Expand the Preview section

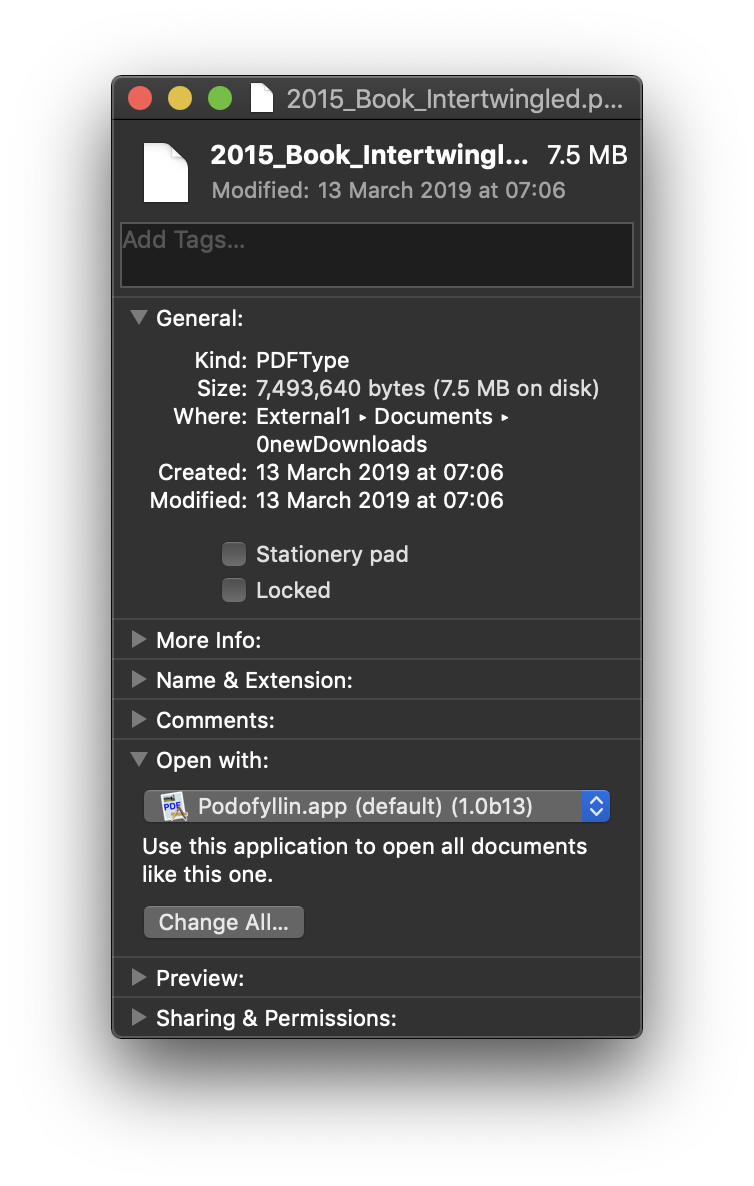139,978
